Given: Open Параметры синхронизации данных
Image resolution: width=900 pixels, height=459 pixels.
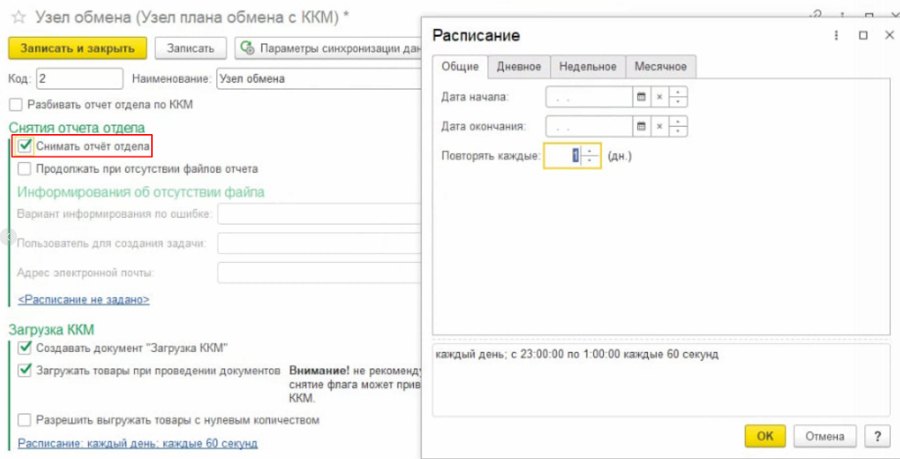Looking at the screenshot, I should tap(328, 48).
